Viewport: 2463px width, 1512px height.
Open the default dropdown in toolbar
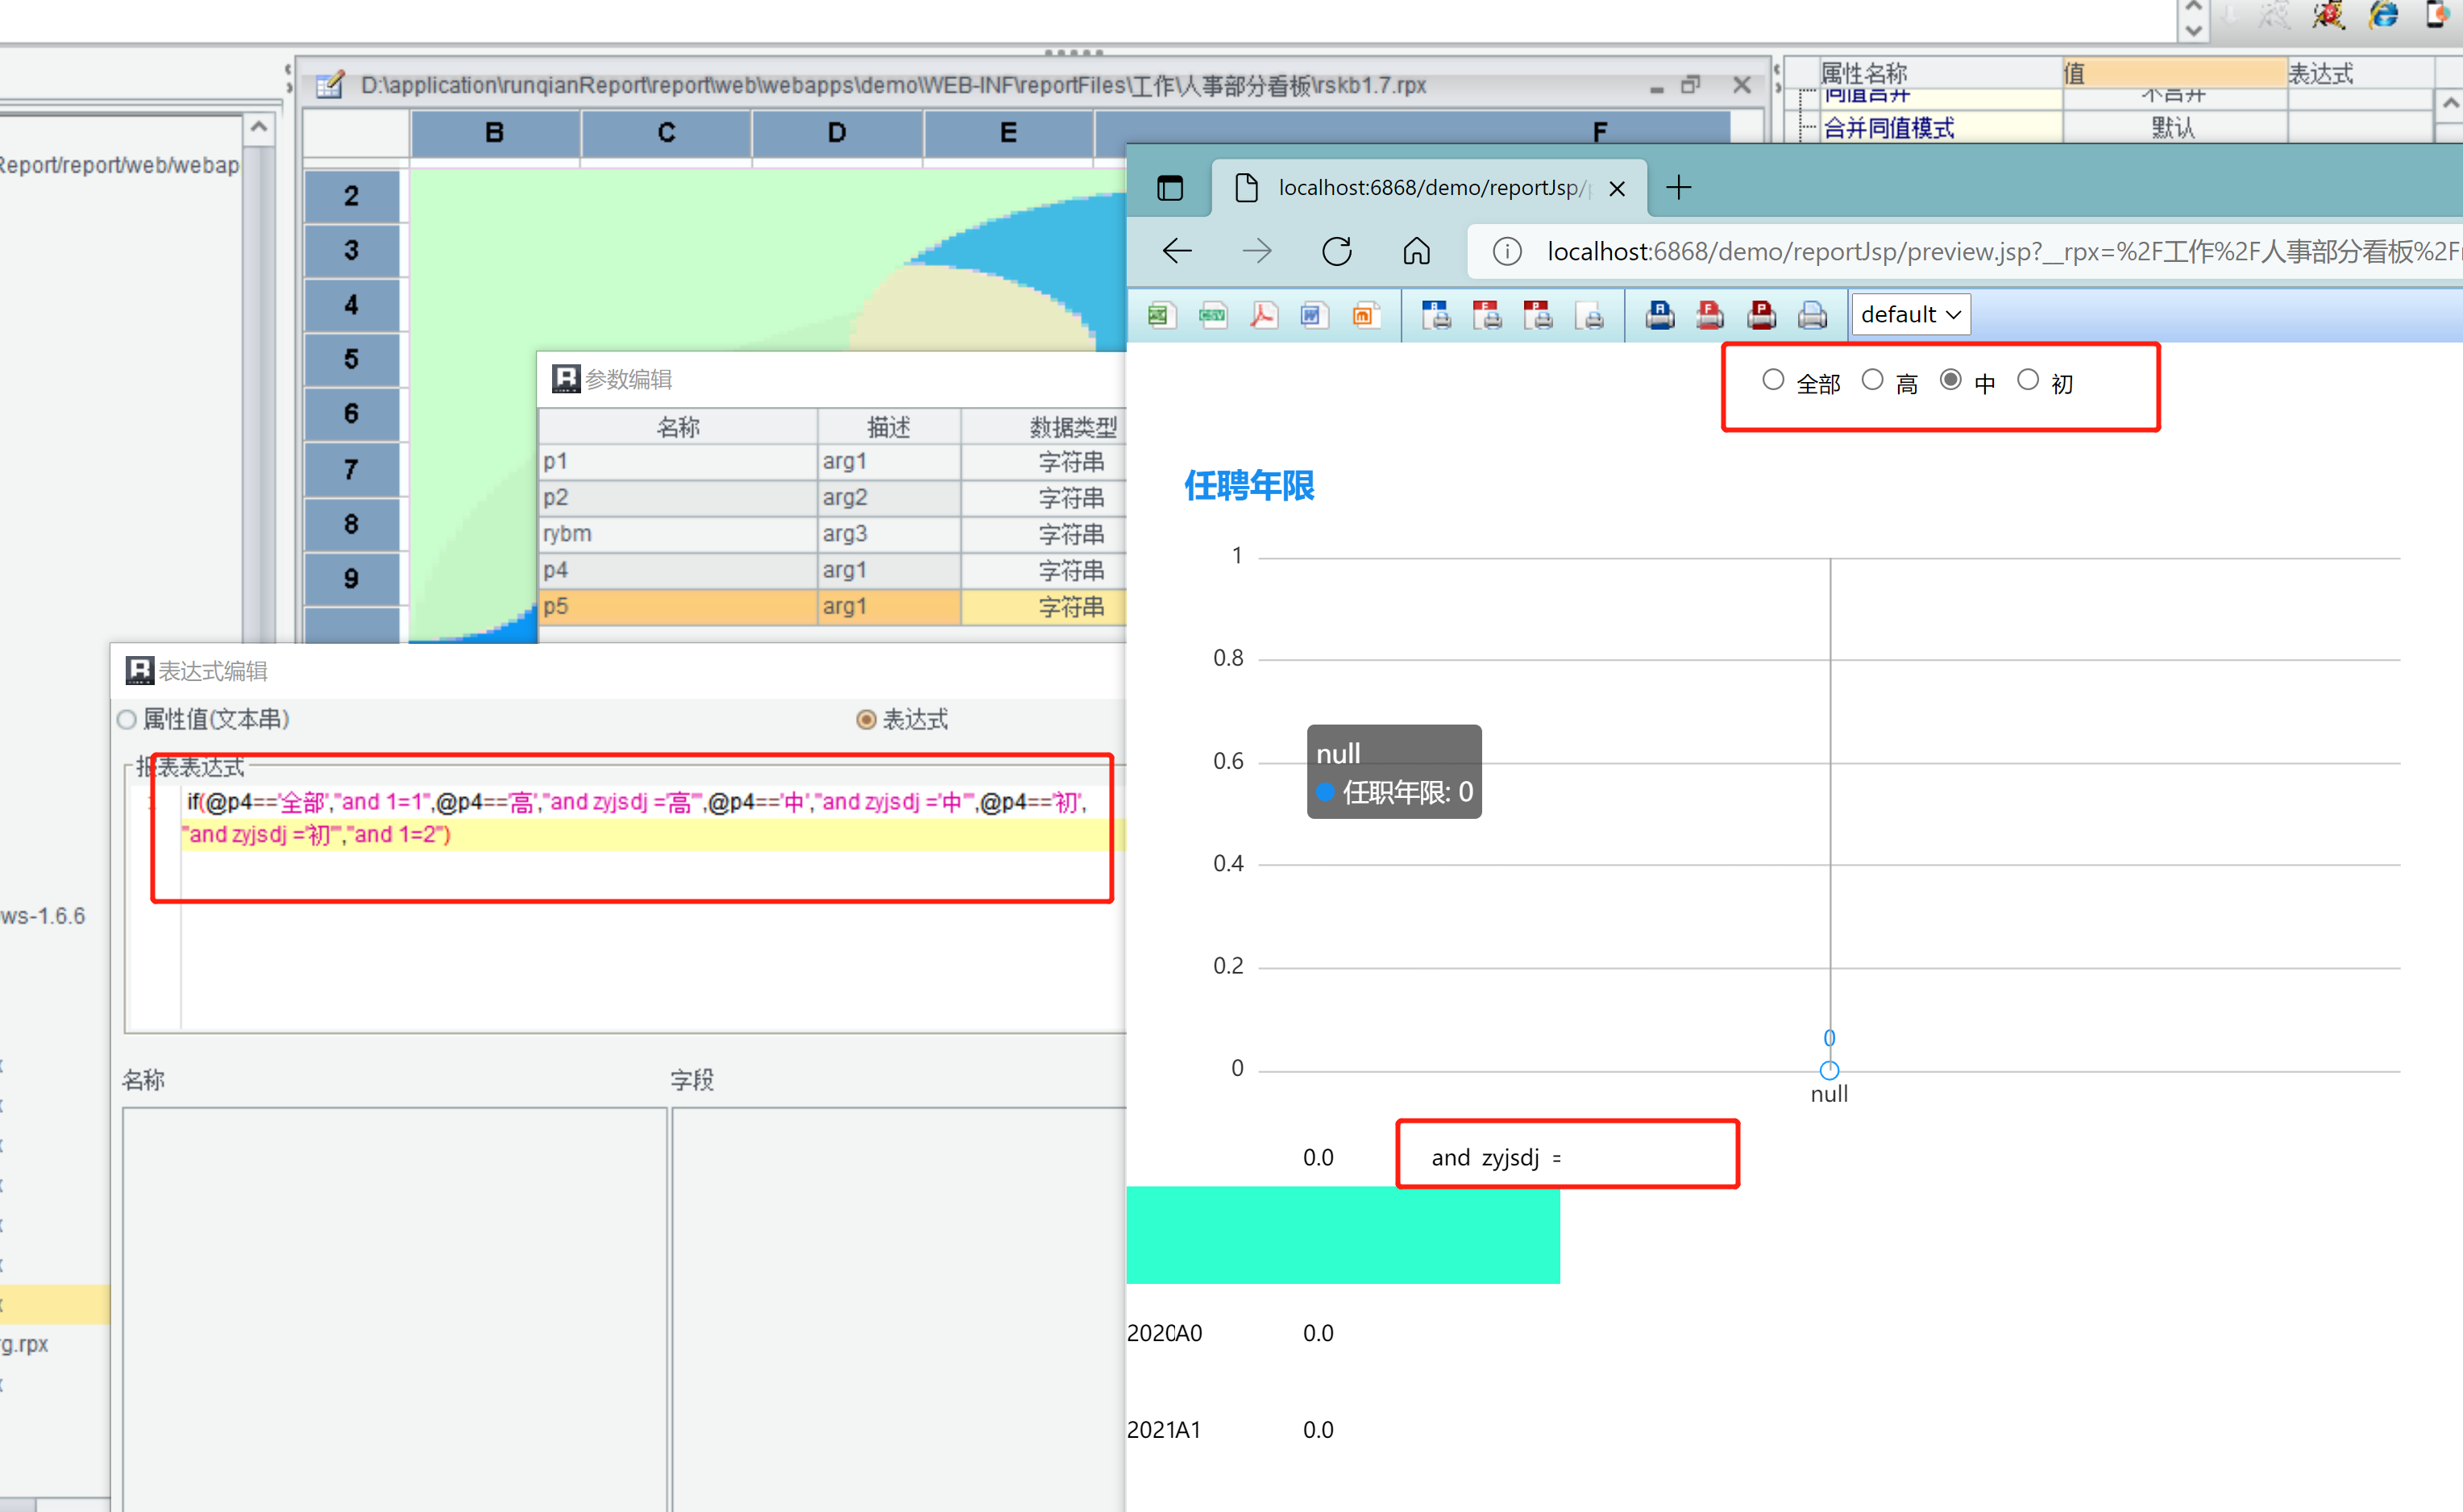point(1909,315)
